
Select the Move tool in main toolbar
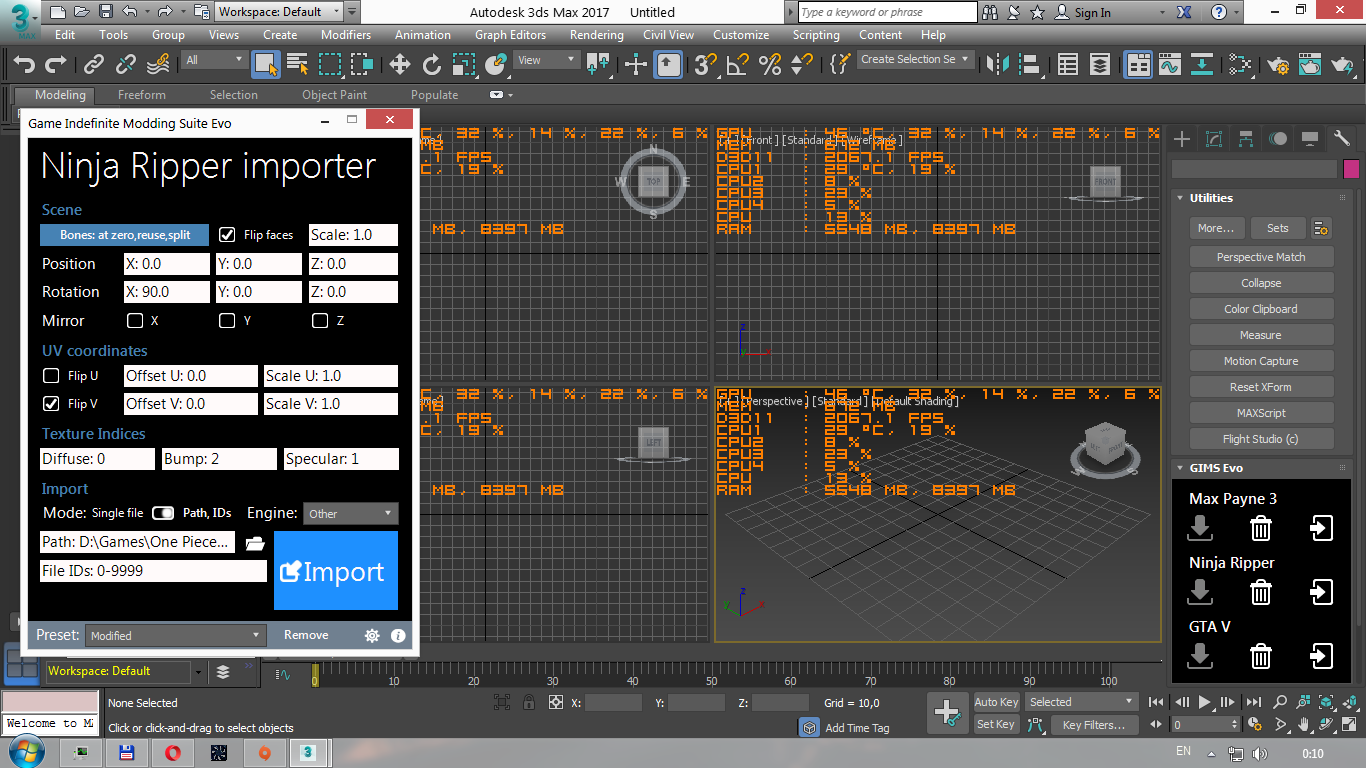[x=400, y=65]
